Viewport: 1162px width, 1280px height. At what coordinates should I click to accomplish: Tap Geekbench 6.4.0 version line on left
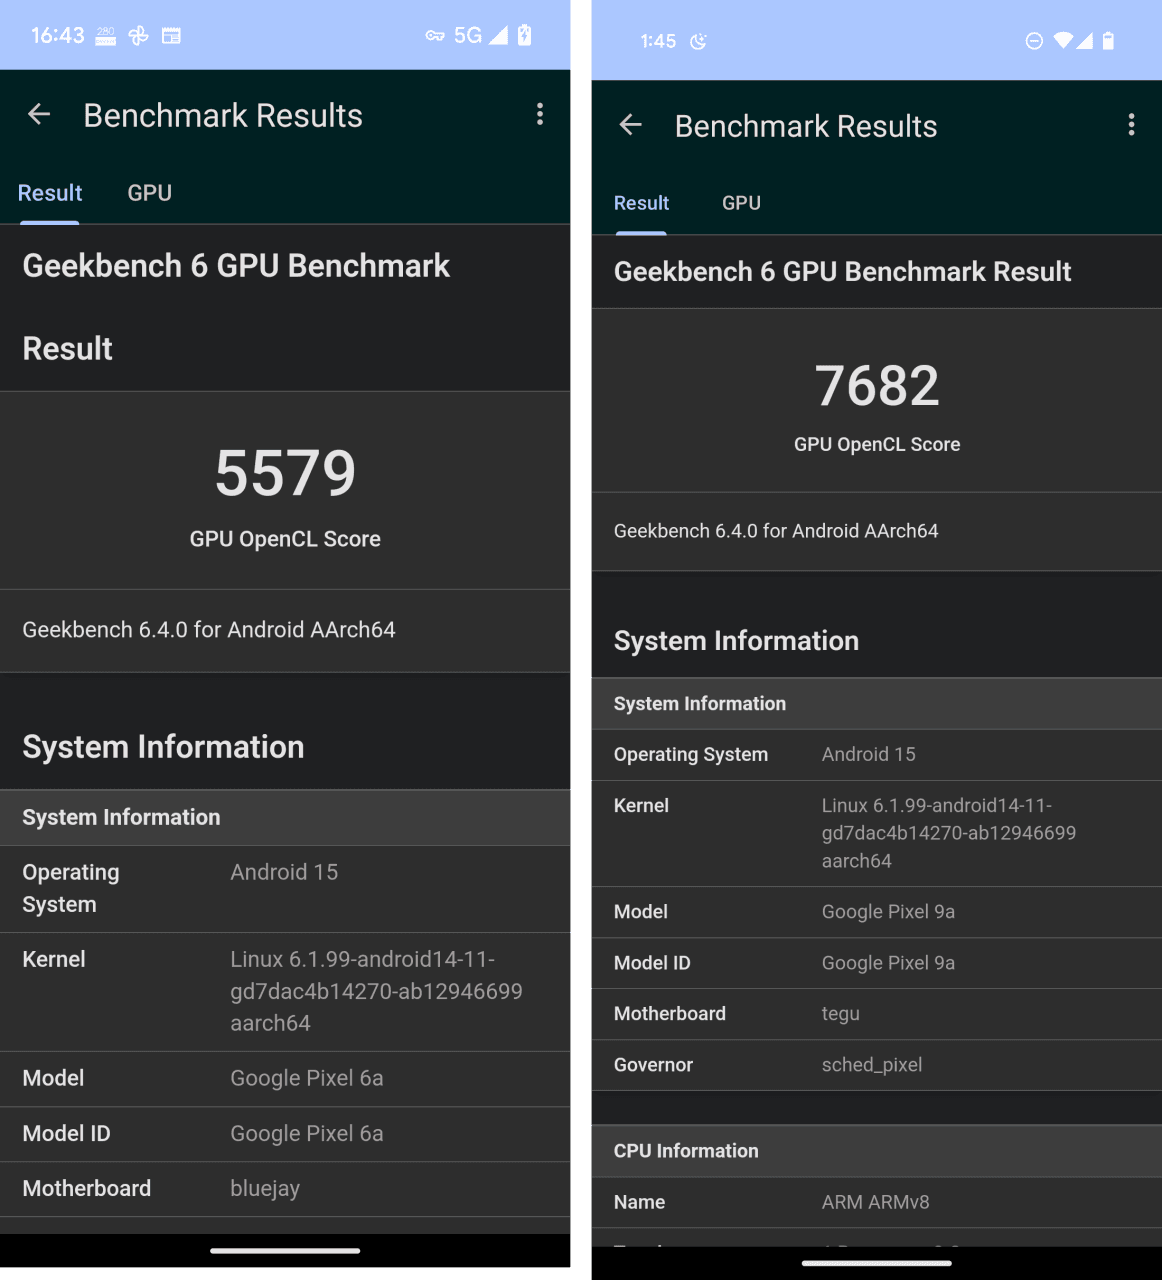(x=209, y=630)
